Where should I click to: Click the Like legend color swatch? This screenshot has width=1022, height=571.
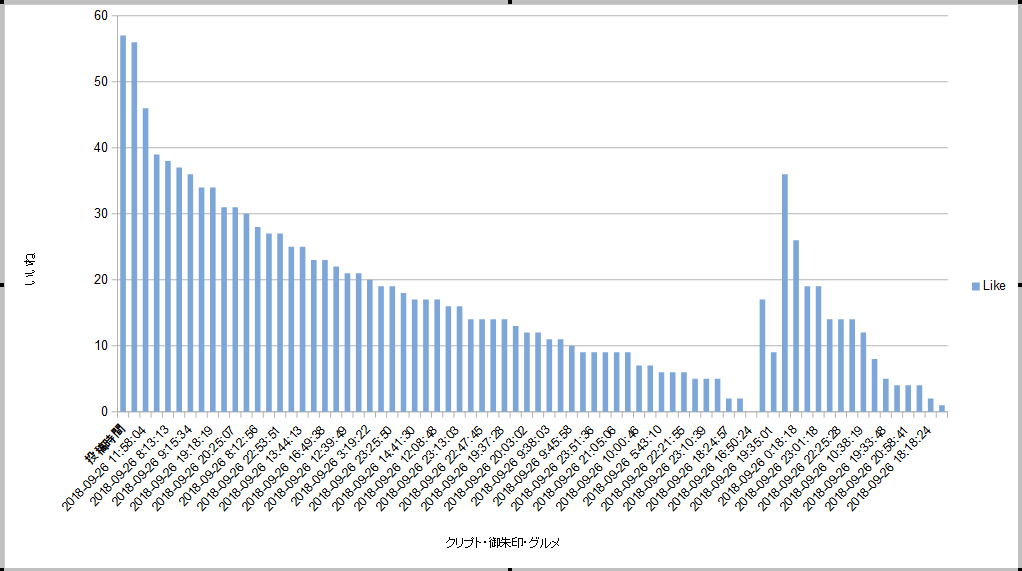point(975,286)
